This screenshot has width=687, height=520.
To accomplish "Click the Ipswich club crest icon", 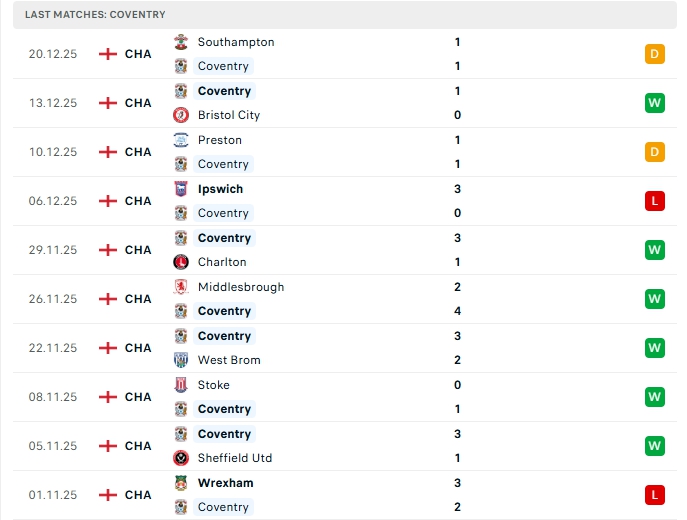I will point(181,189).
